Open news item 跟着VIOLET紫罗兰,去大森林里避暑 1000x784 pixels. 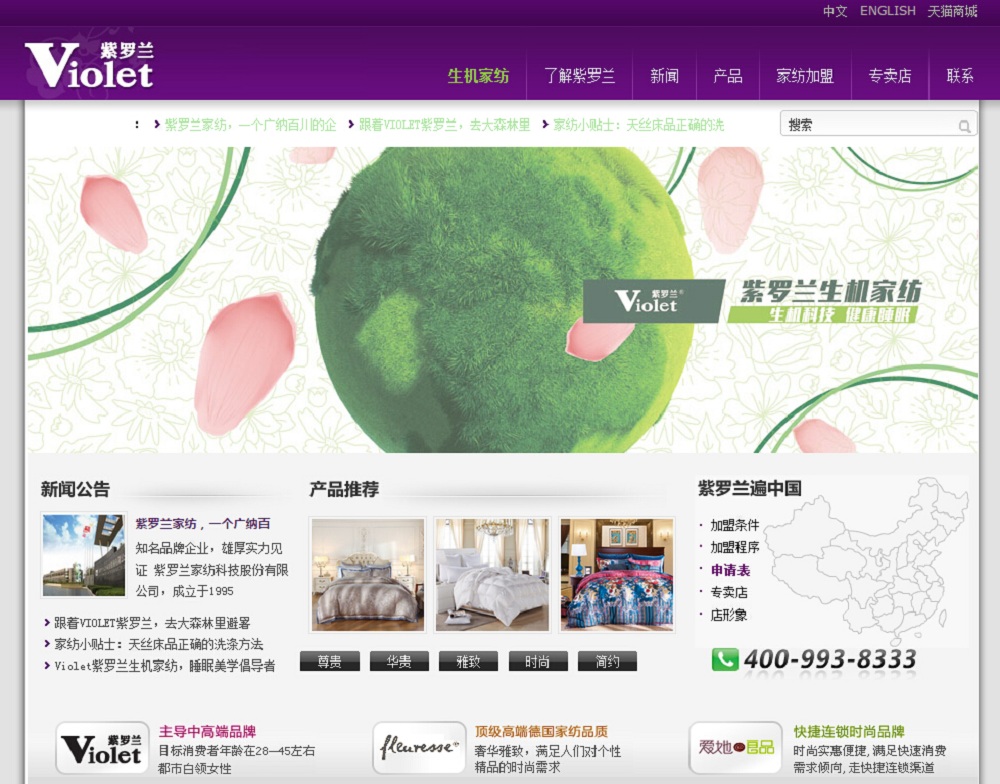(x=152, y=623)
